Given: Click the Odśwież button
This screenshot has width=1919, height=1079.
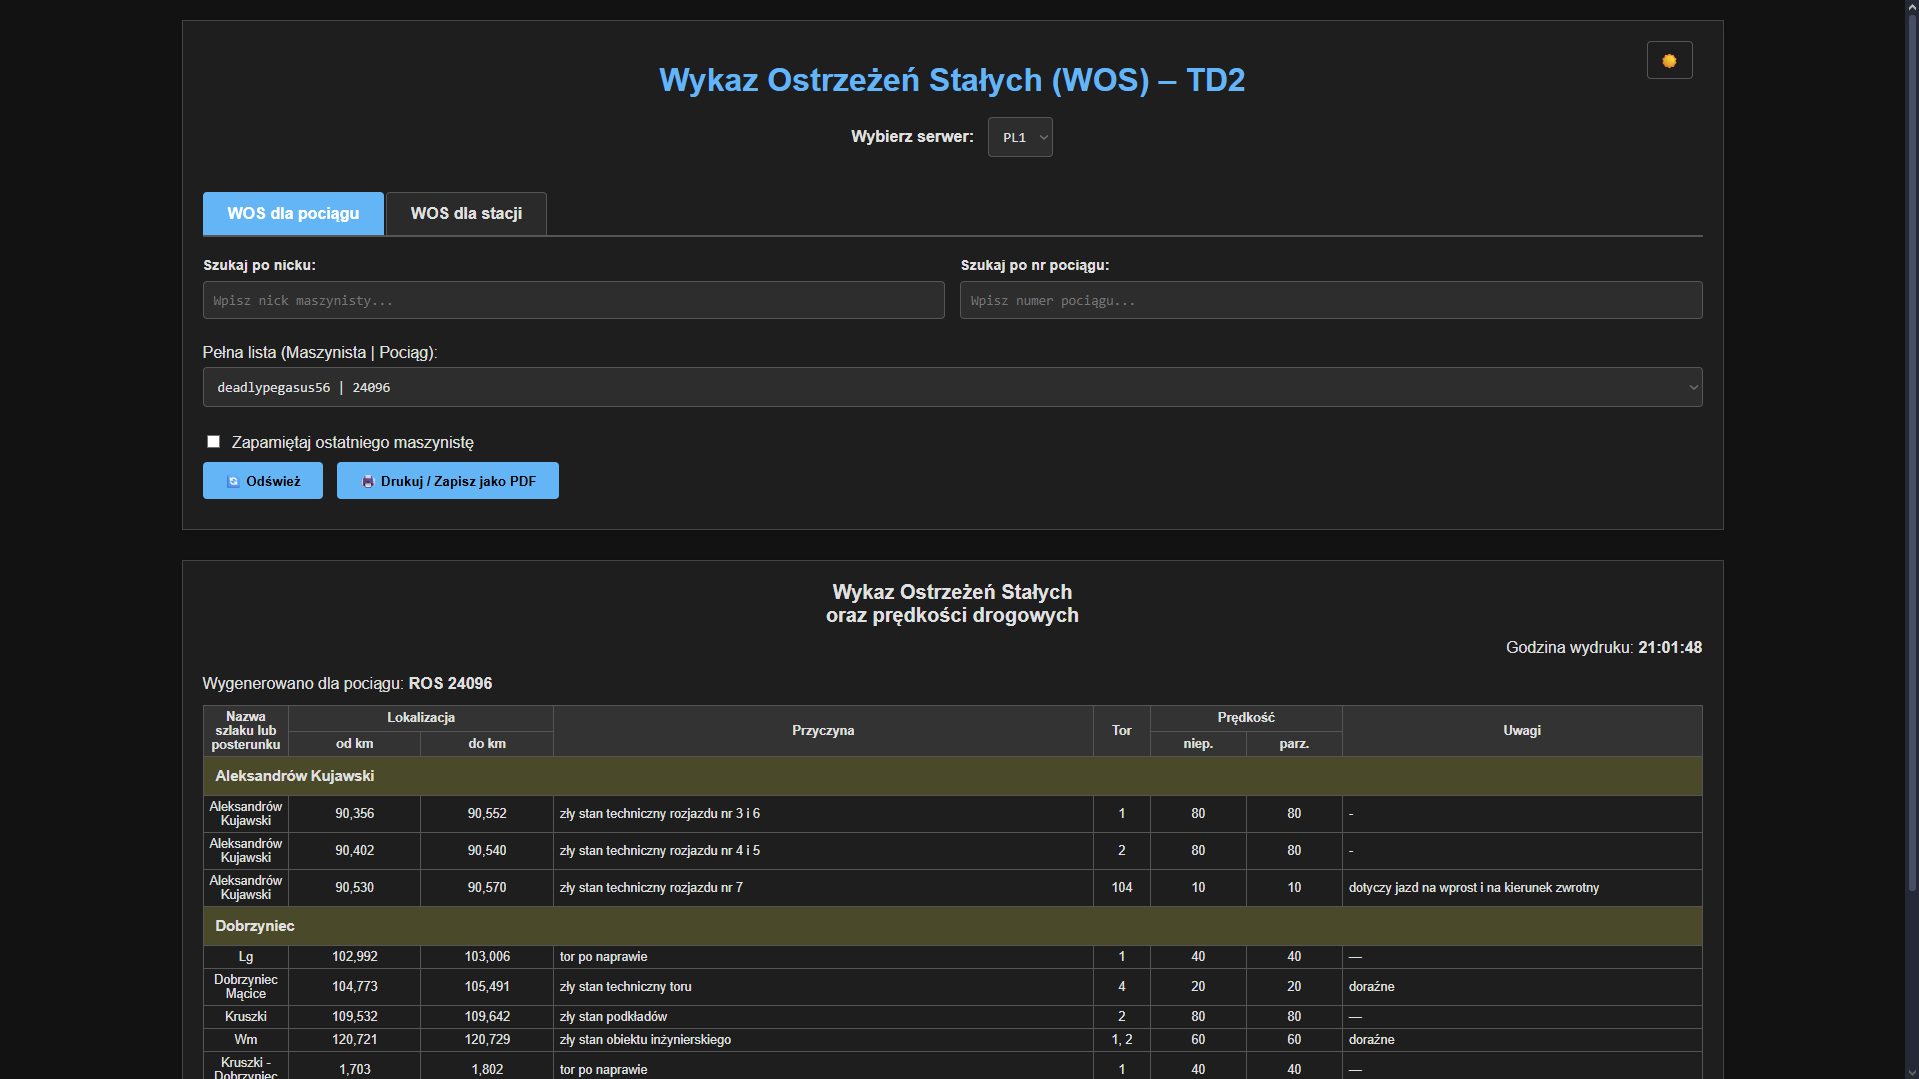Looking at the screenshot, I should pos(263,481).
